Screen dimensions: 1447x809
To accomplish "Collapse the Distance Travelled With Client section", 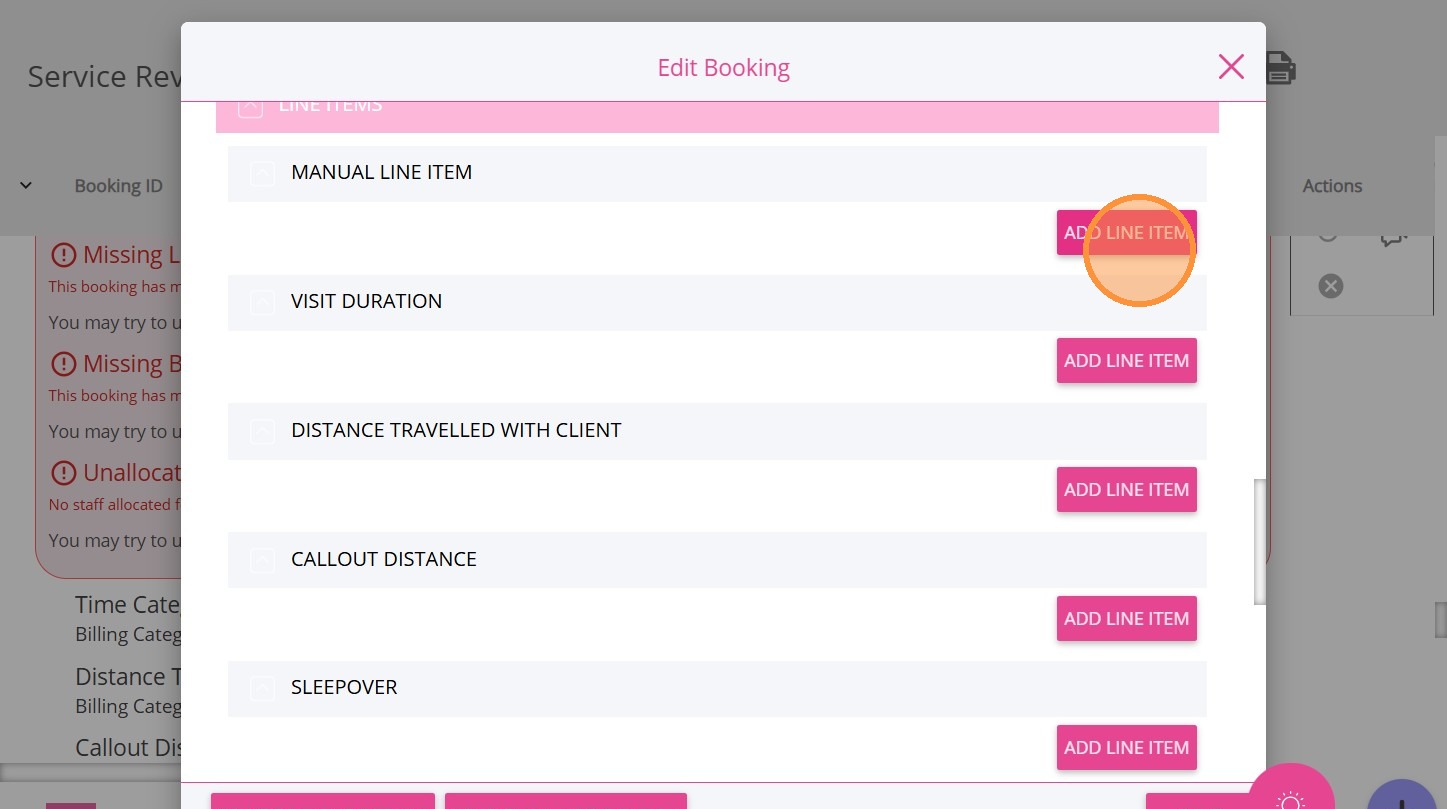I will (x=262, y=431).
